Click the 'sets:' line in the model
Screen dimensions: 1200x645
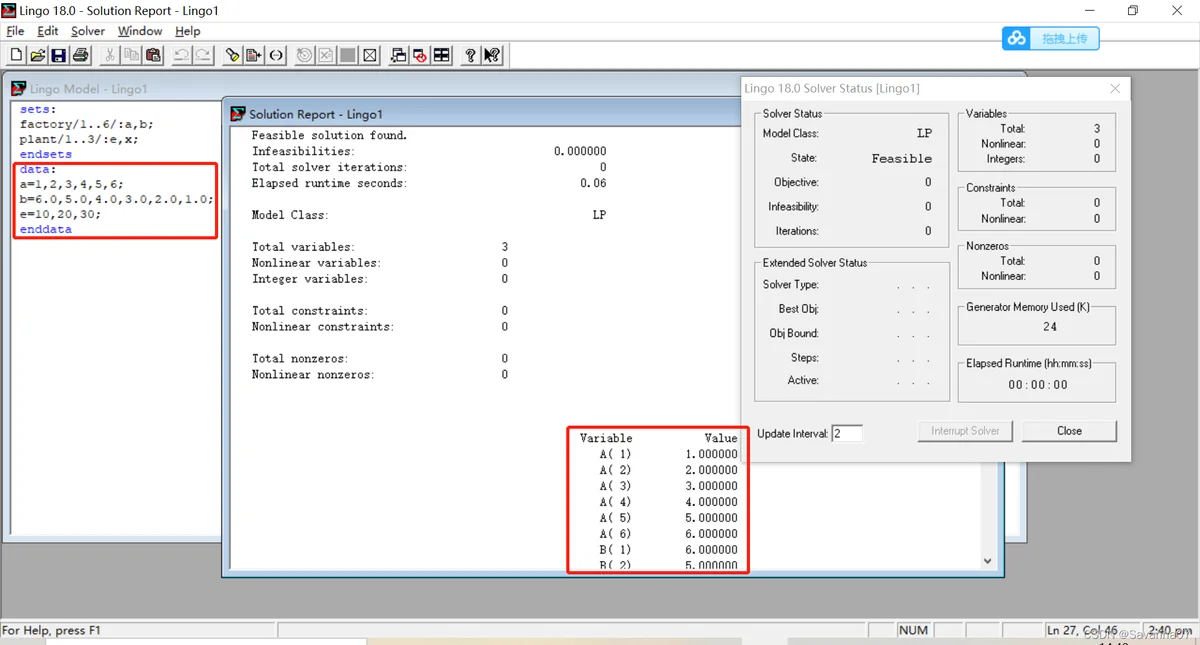(39, 109)
